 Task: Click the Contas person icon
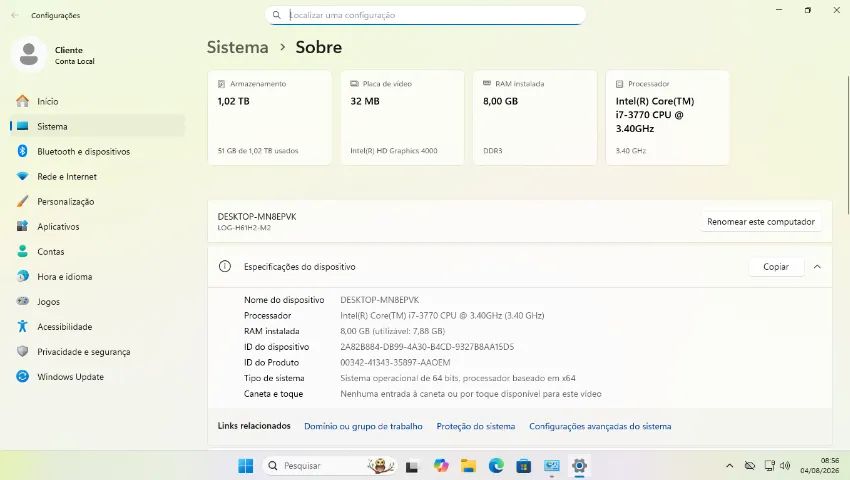pyautogui.click(x=22, y=251)
